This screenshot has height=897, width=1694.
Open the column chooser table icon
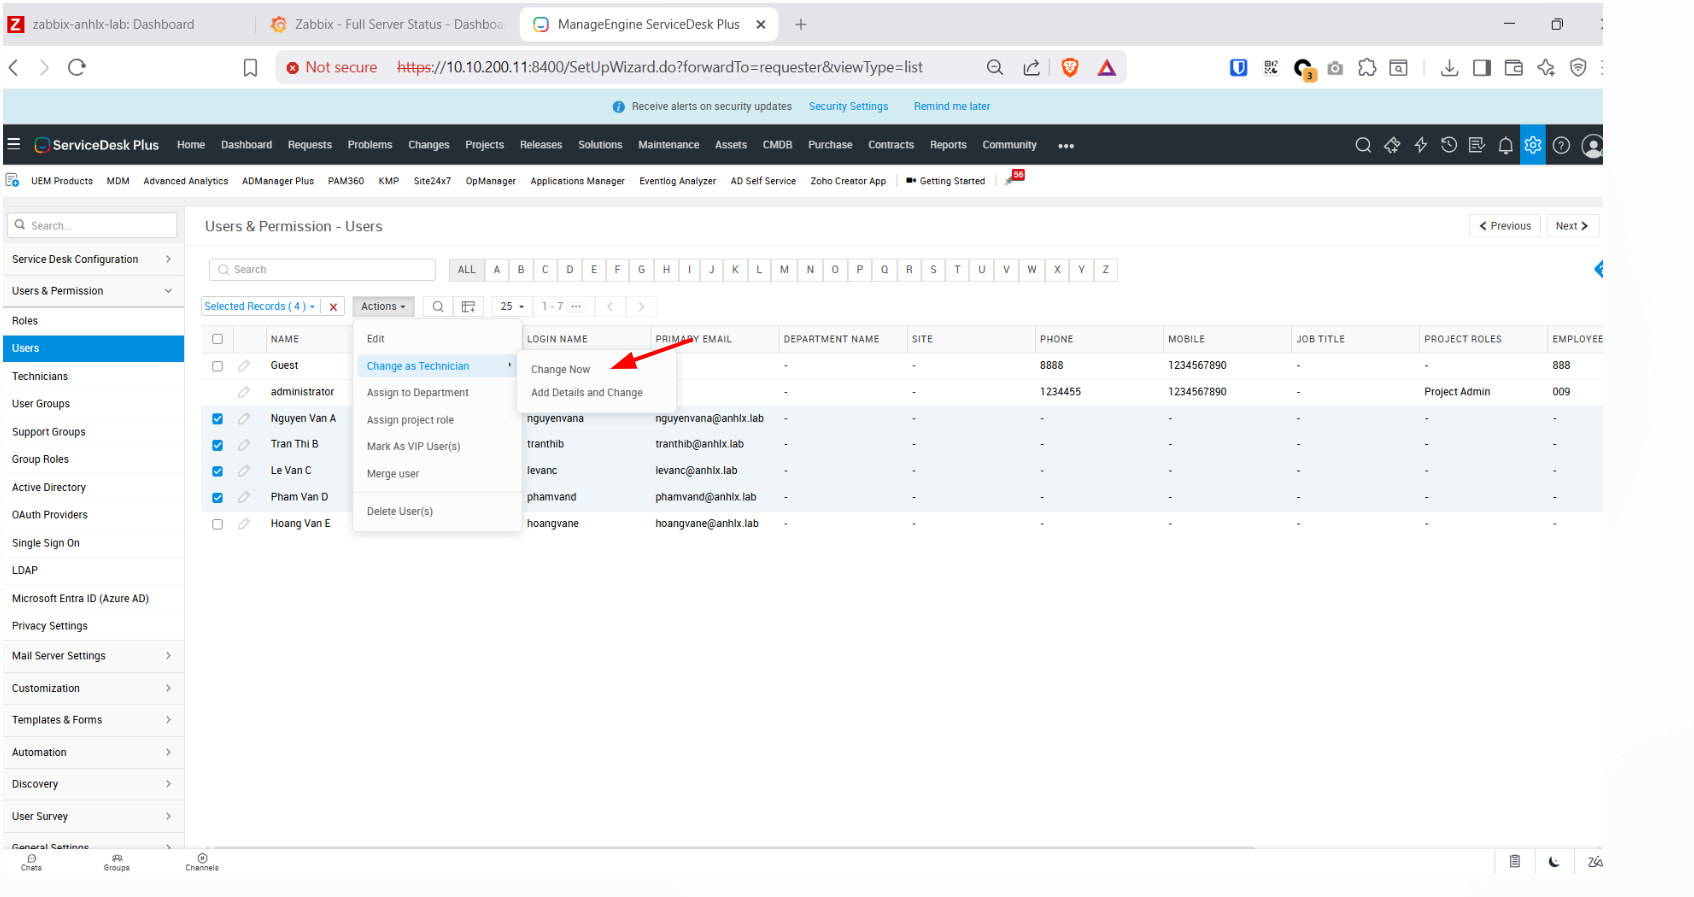(x=468, y=307)
